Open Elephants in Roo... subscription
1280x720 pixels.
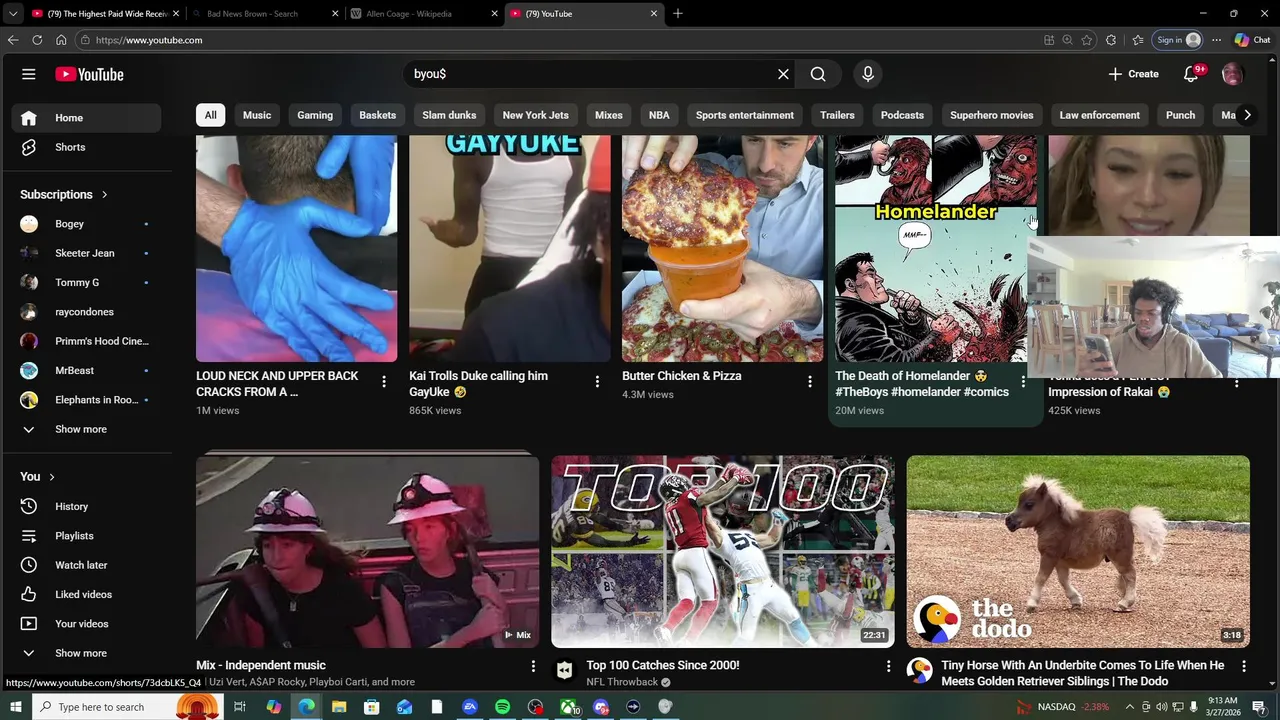(86, 400)
